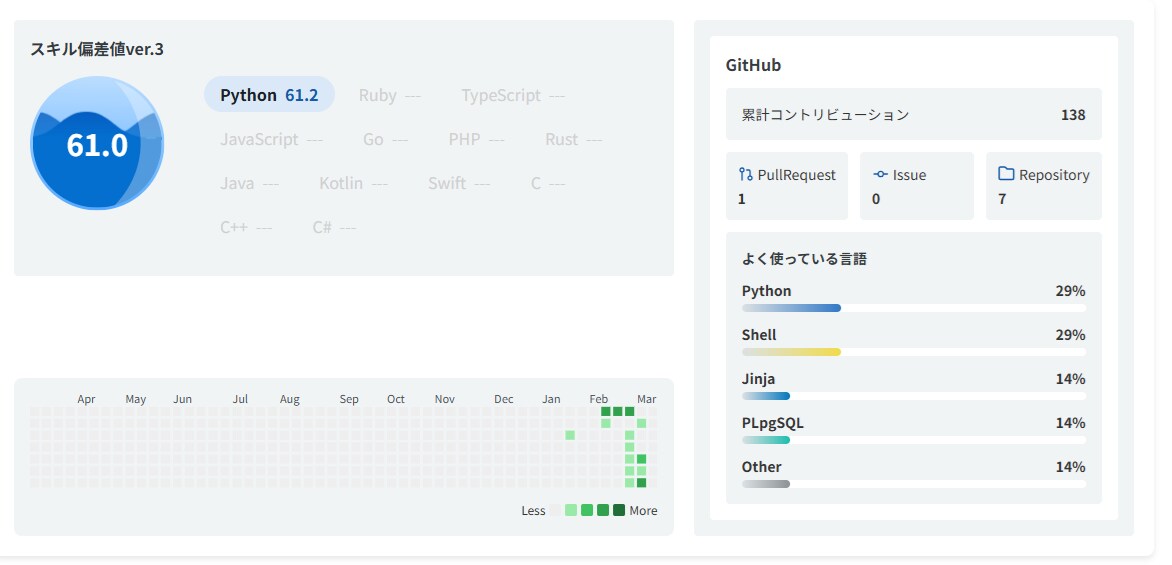Screen dimensions: 1172x565
Task: Click the Other language name label
Action: point(761,467)
